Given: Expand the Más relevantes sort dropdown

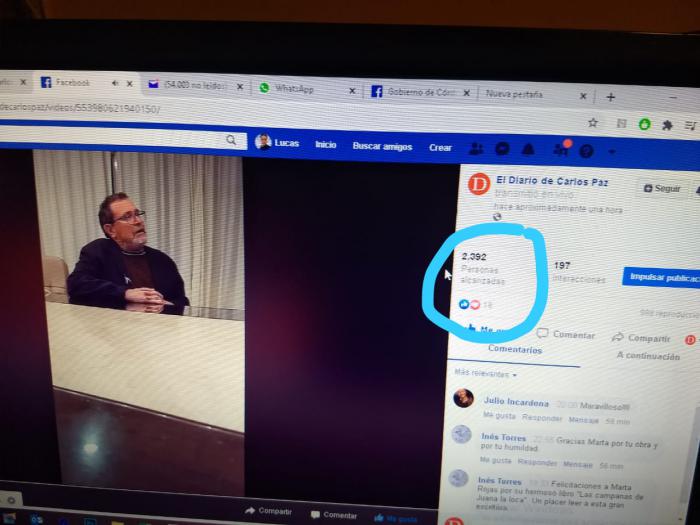Looking at the screenshot, I should (x=485, y=373).
